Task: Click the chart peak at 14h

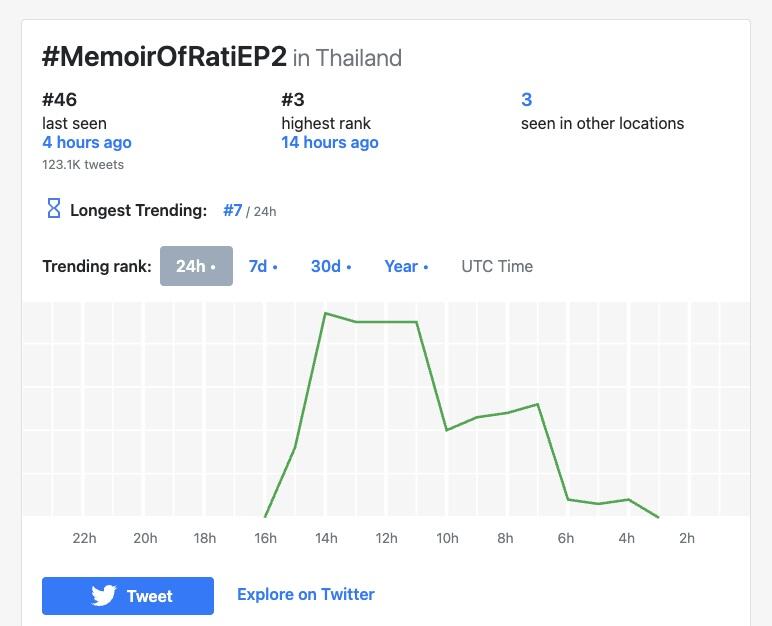Action: (326, 313)
